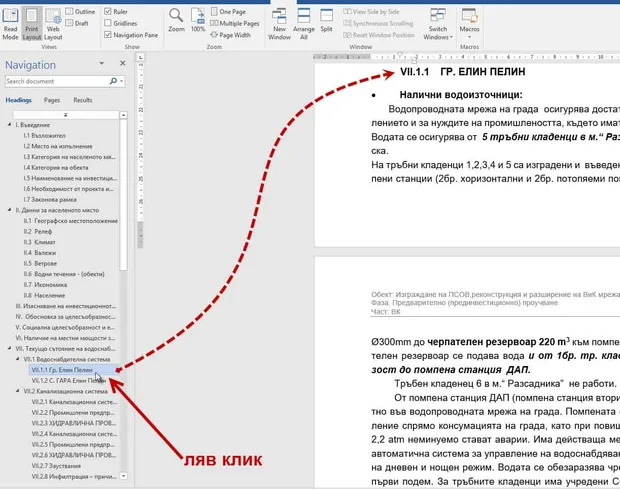The height and width of the screenshot is (489, 620).
Task: Uncheck the Navigation Pane checkbox
Action: [x=108, y=35]
